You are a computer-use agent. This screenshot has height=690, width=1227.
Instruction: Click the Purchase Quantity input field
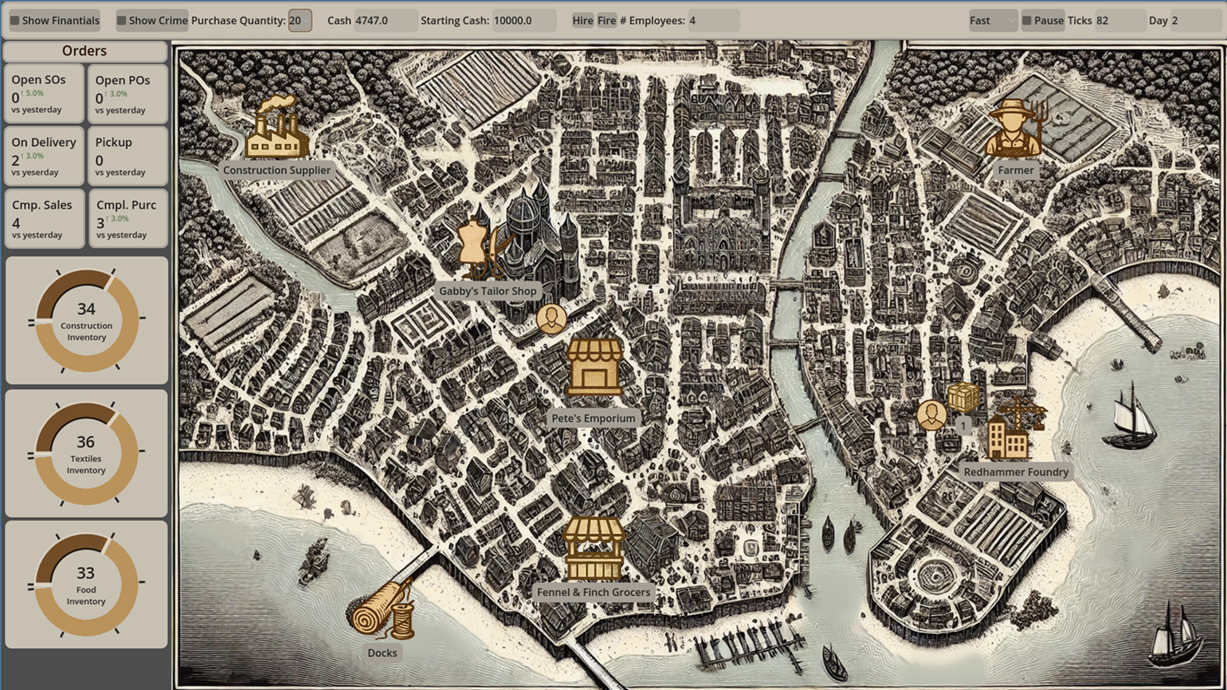point(300,20)
